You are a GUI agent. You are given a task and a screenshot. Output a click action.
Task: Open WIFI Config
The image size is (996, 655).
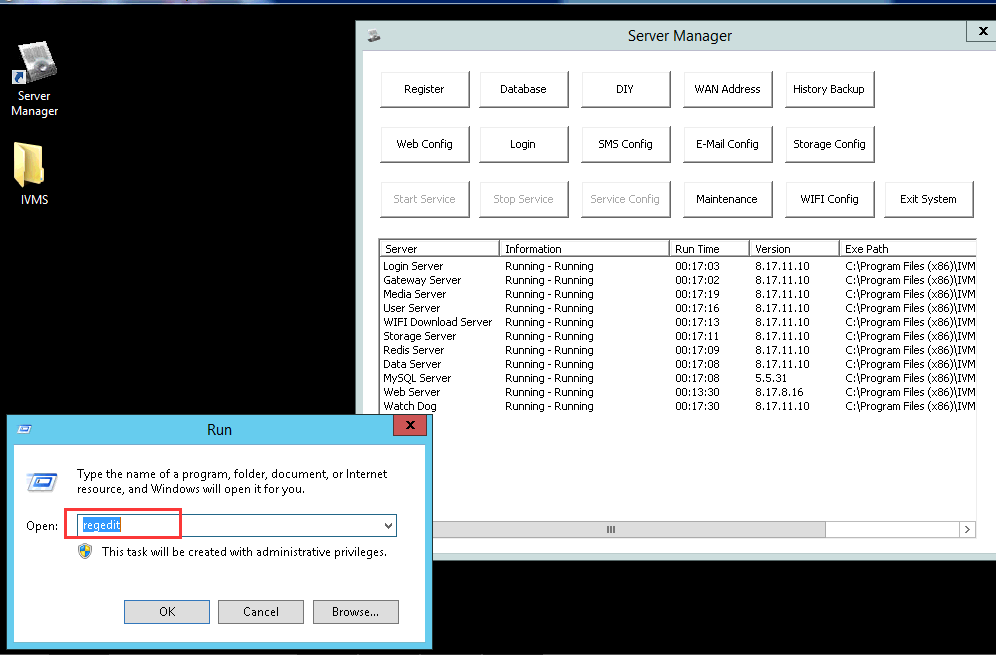829,199
